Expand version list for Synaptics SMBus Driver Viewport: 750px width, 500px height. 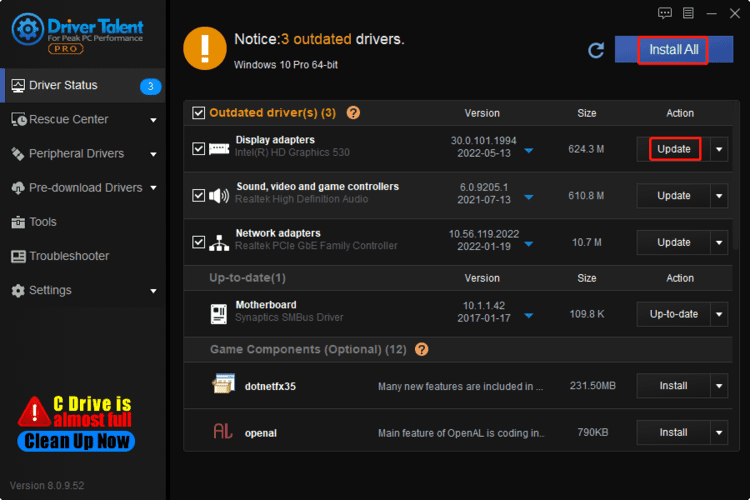point(529,316)
